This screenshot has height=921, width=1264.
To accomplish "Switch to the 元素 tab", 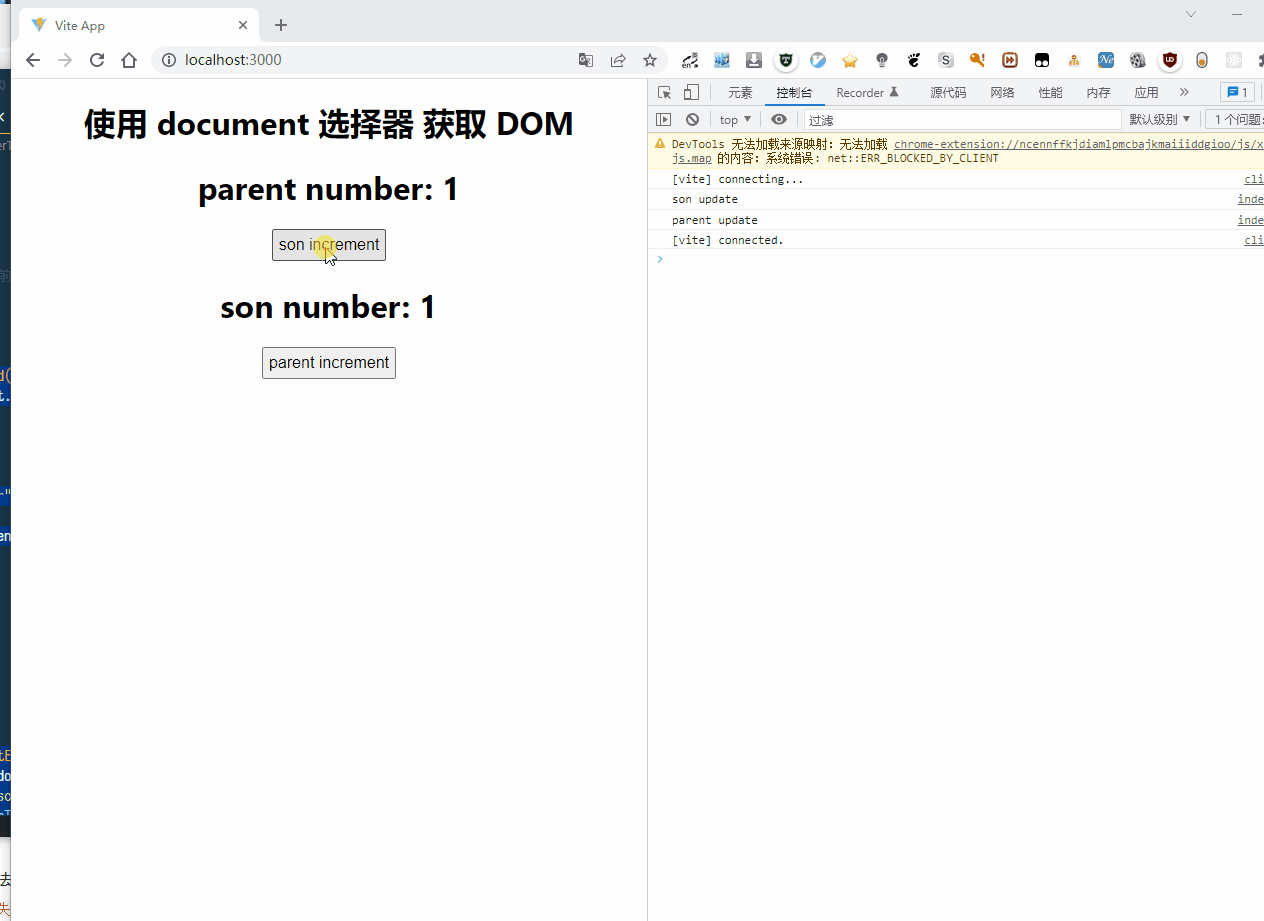I will coord(740,93).
